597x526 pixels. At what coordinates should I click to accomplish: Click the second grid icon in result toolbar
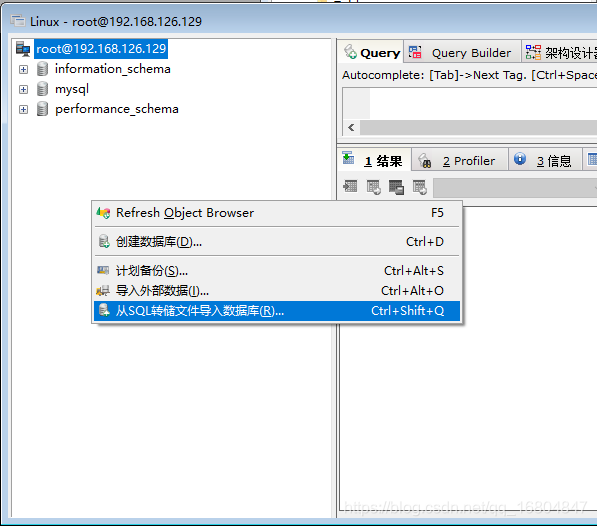point(374,187)
